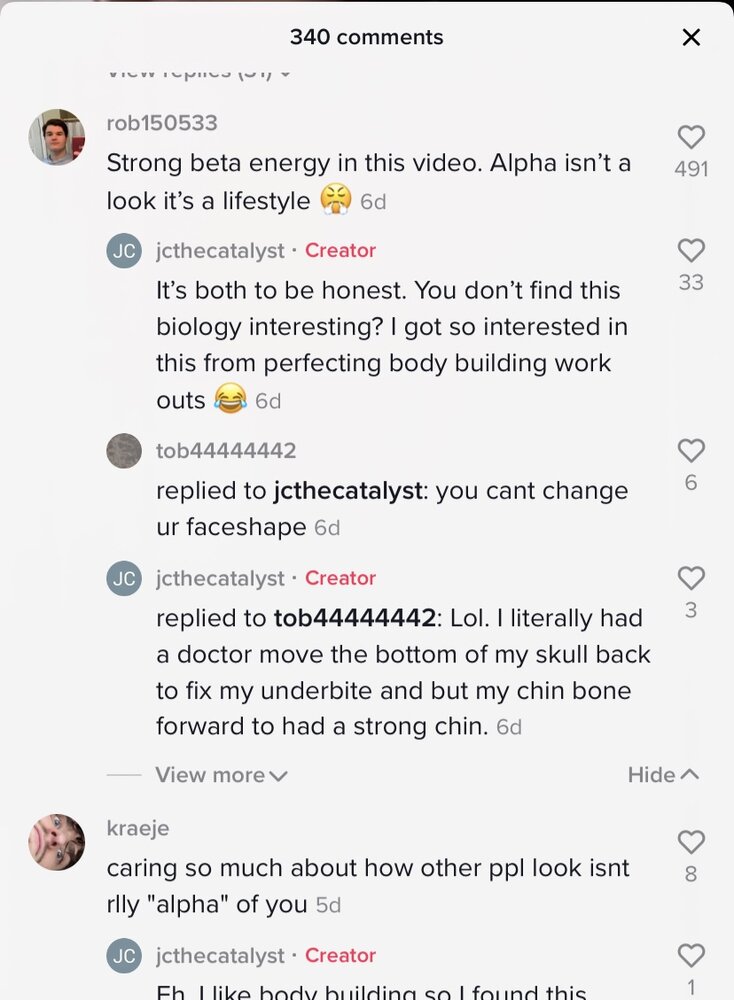The height and width of the screenshot is (1000, 734).
Task: Like the bottom jcthecatalyst creator reply
Action: [691, 956]
